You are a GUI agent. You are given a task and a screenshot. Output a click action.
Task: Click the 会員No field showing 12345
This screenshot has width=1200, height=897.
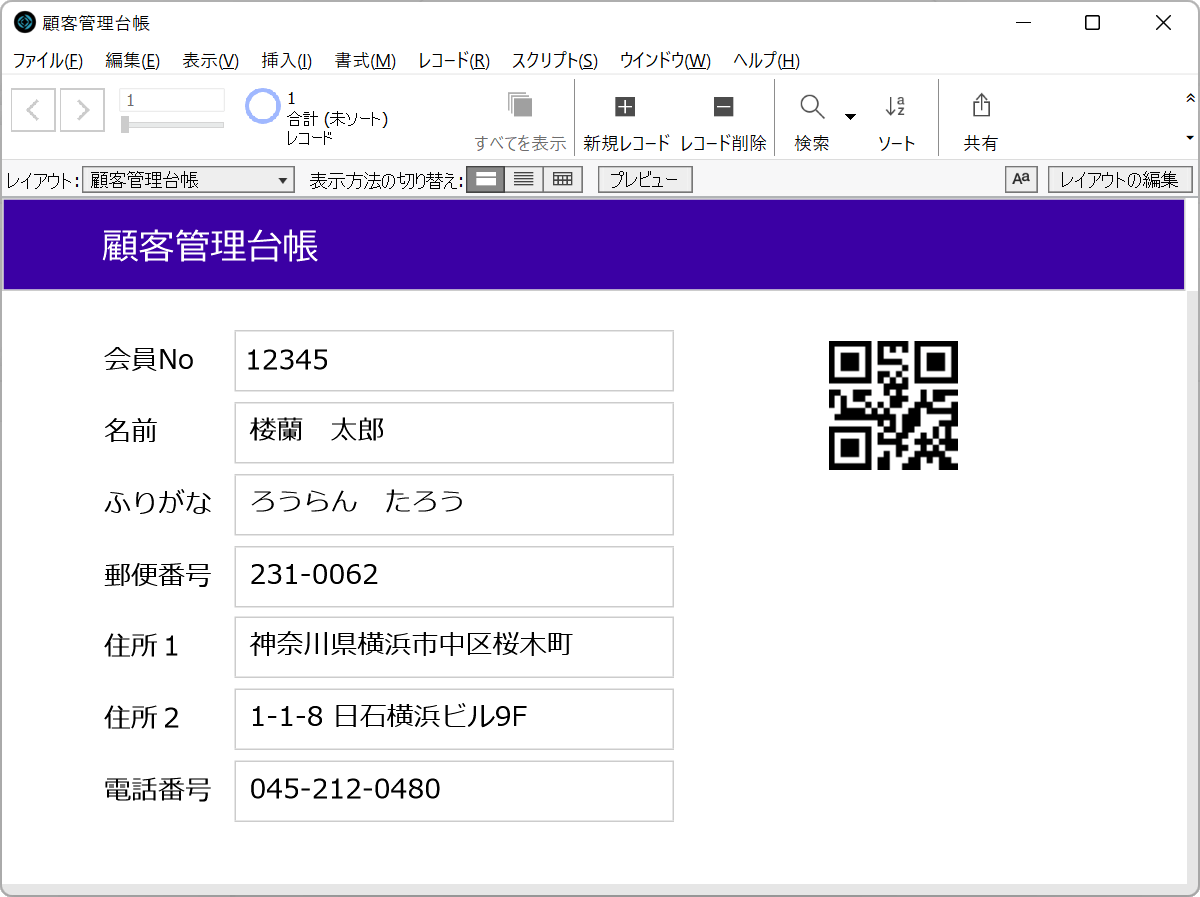click(453, 360)
